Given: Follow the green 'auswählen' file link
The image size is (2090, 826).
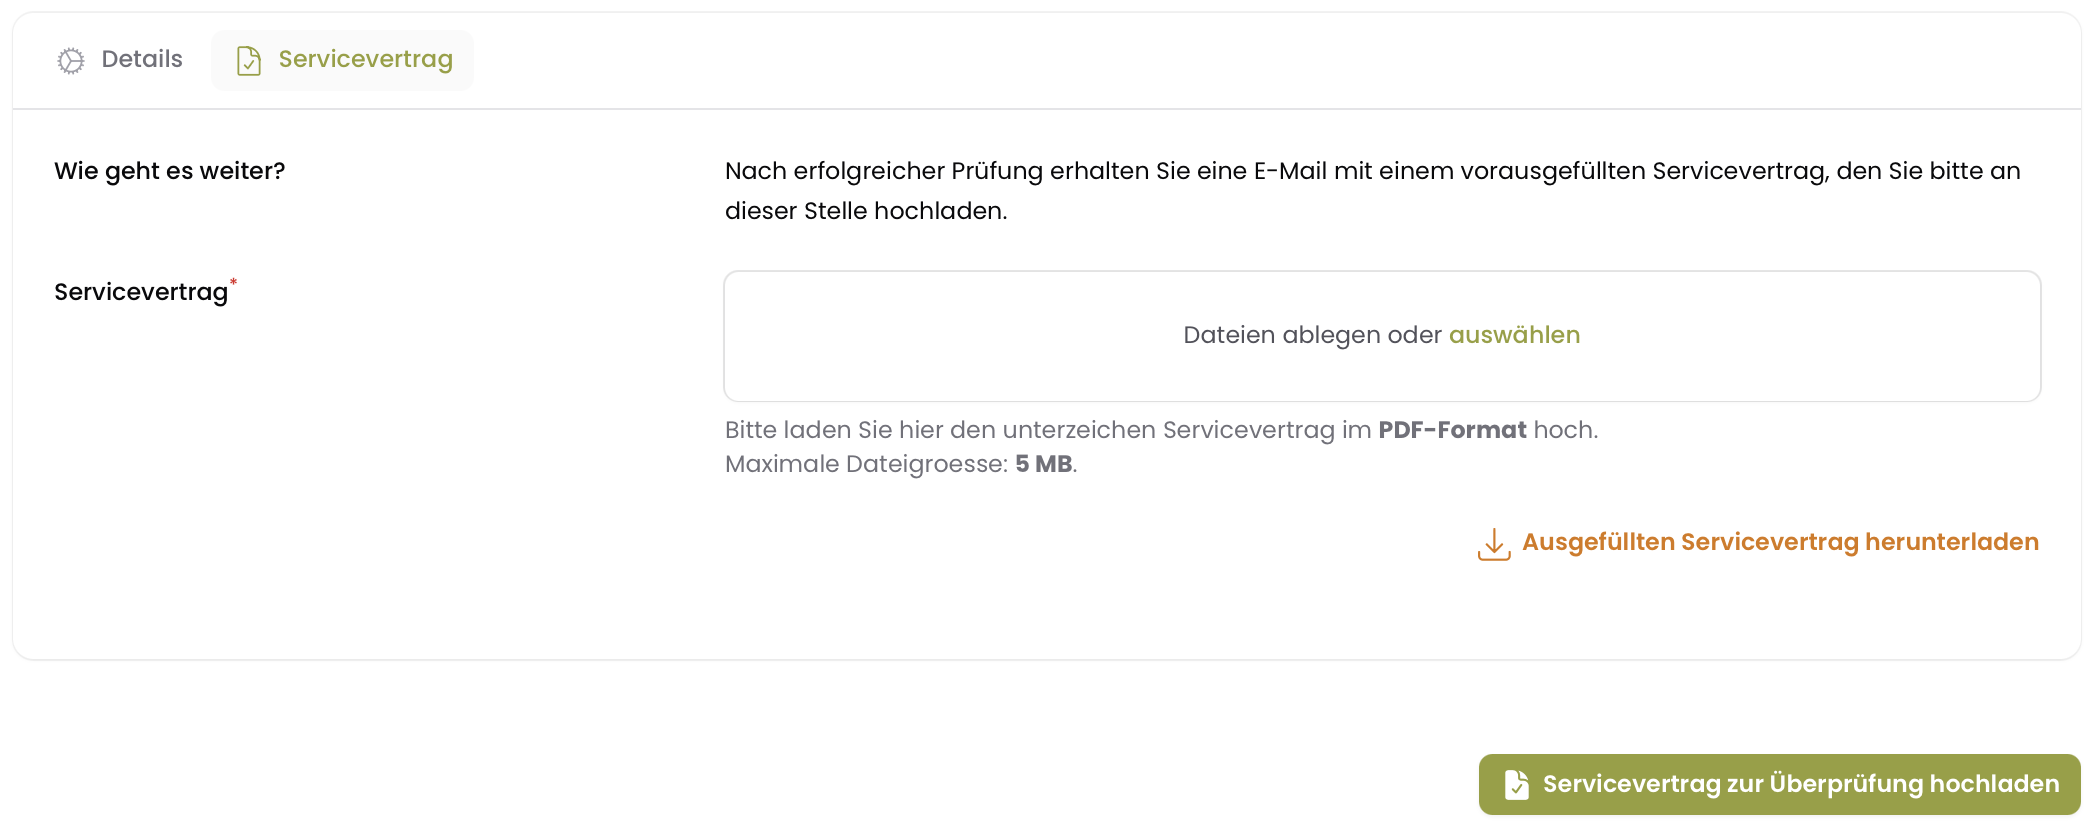Looking at the screenshot, I should click(x=1514, y=335).
